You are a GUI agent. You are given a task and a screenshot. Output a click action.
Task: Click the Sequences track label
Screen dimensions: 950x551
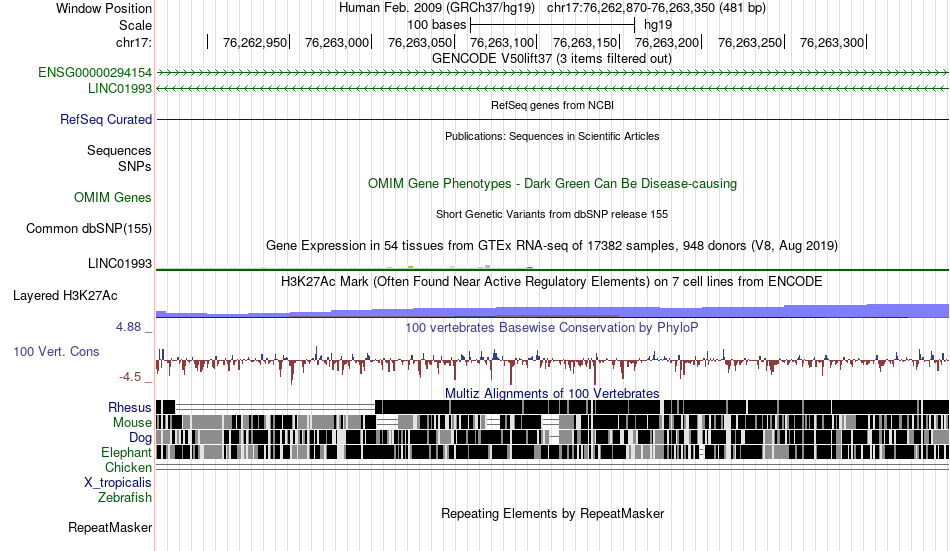coord(119,150)
